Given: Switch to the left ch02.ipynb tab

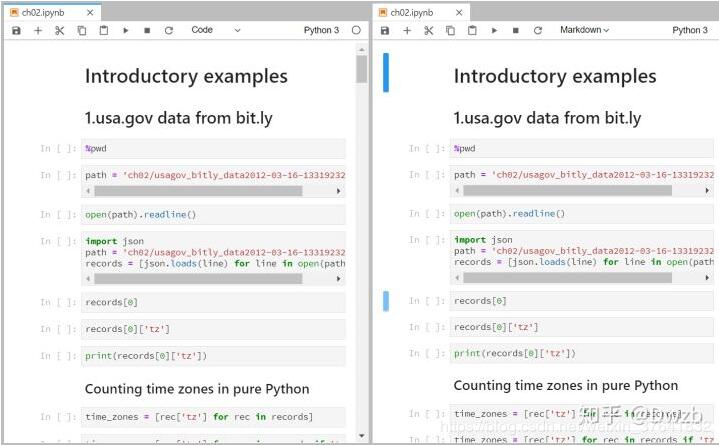Looking at the screenshot, I should pyautogui.click(x=48, y=12).
